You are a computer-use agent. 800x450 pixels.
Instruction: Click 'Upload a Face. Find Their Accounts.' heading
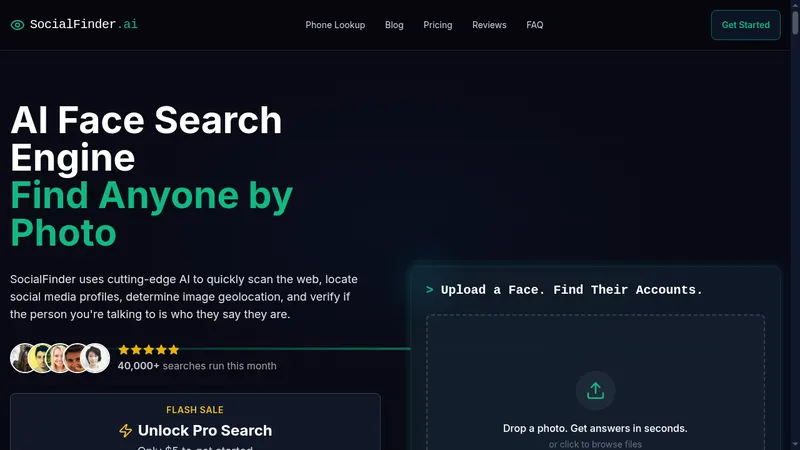tap(571, 290)
